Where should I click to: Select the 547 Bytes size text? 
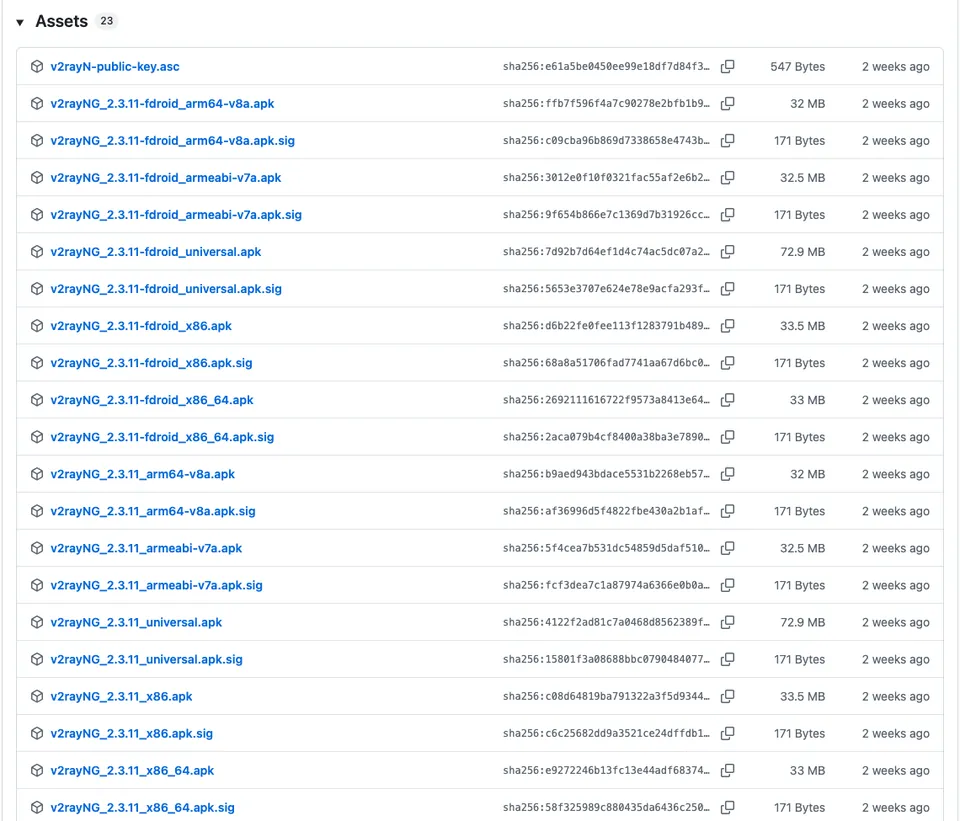[x=797, y=66]
